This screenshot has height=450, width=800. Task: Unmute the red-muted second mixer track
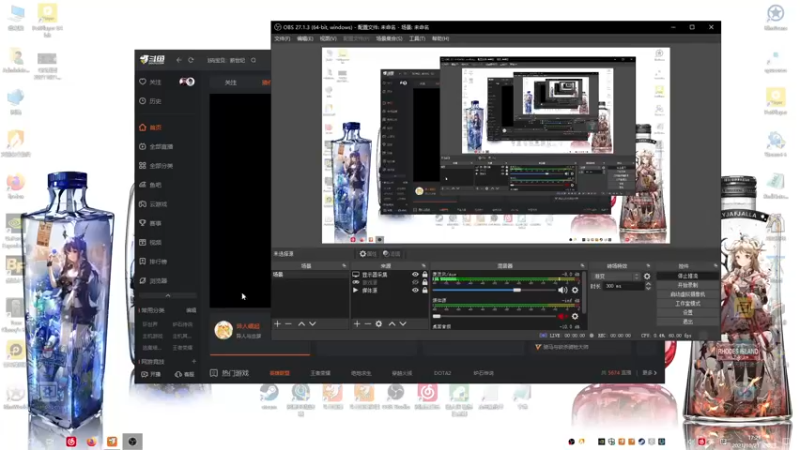562,316
